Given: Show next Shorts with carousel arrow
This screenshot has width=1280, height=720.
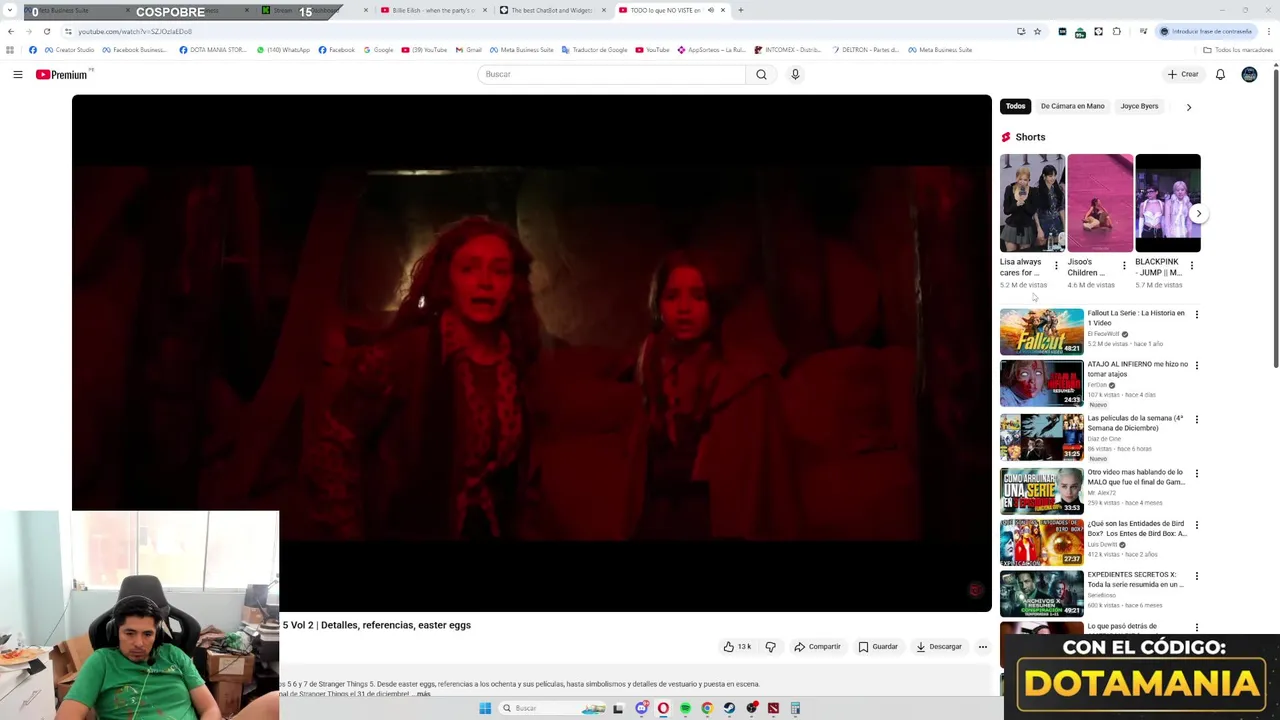Looking at the screenshot, I should tap(1198, 213).
